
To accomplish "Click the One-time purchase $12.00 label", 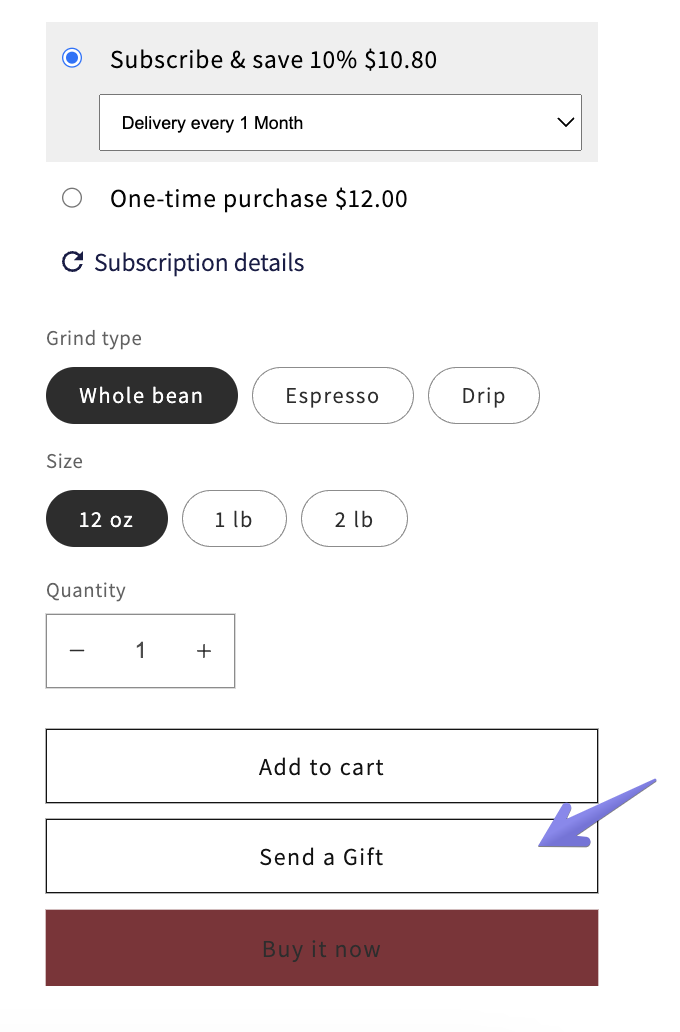I will [258, 199].
